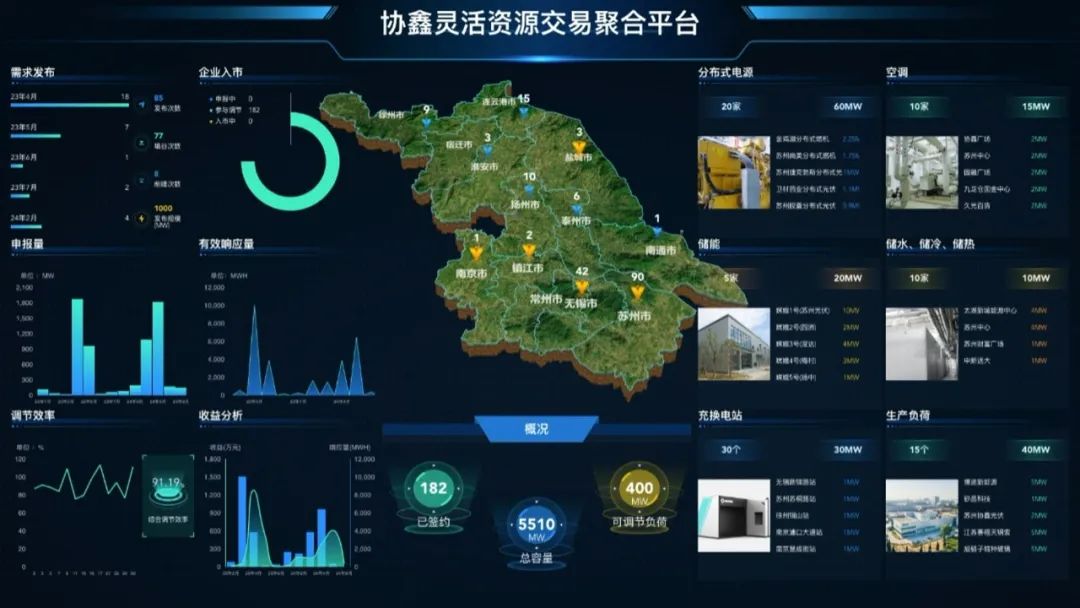This screenshot has height=608, width=1080.
Task: Click the tallest blue bar in 收益分析 chart
Action: tap(242, 521)
